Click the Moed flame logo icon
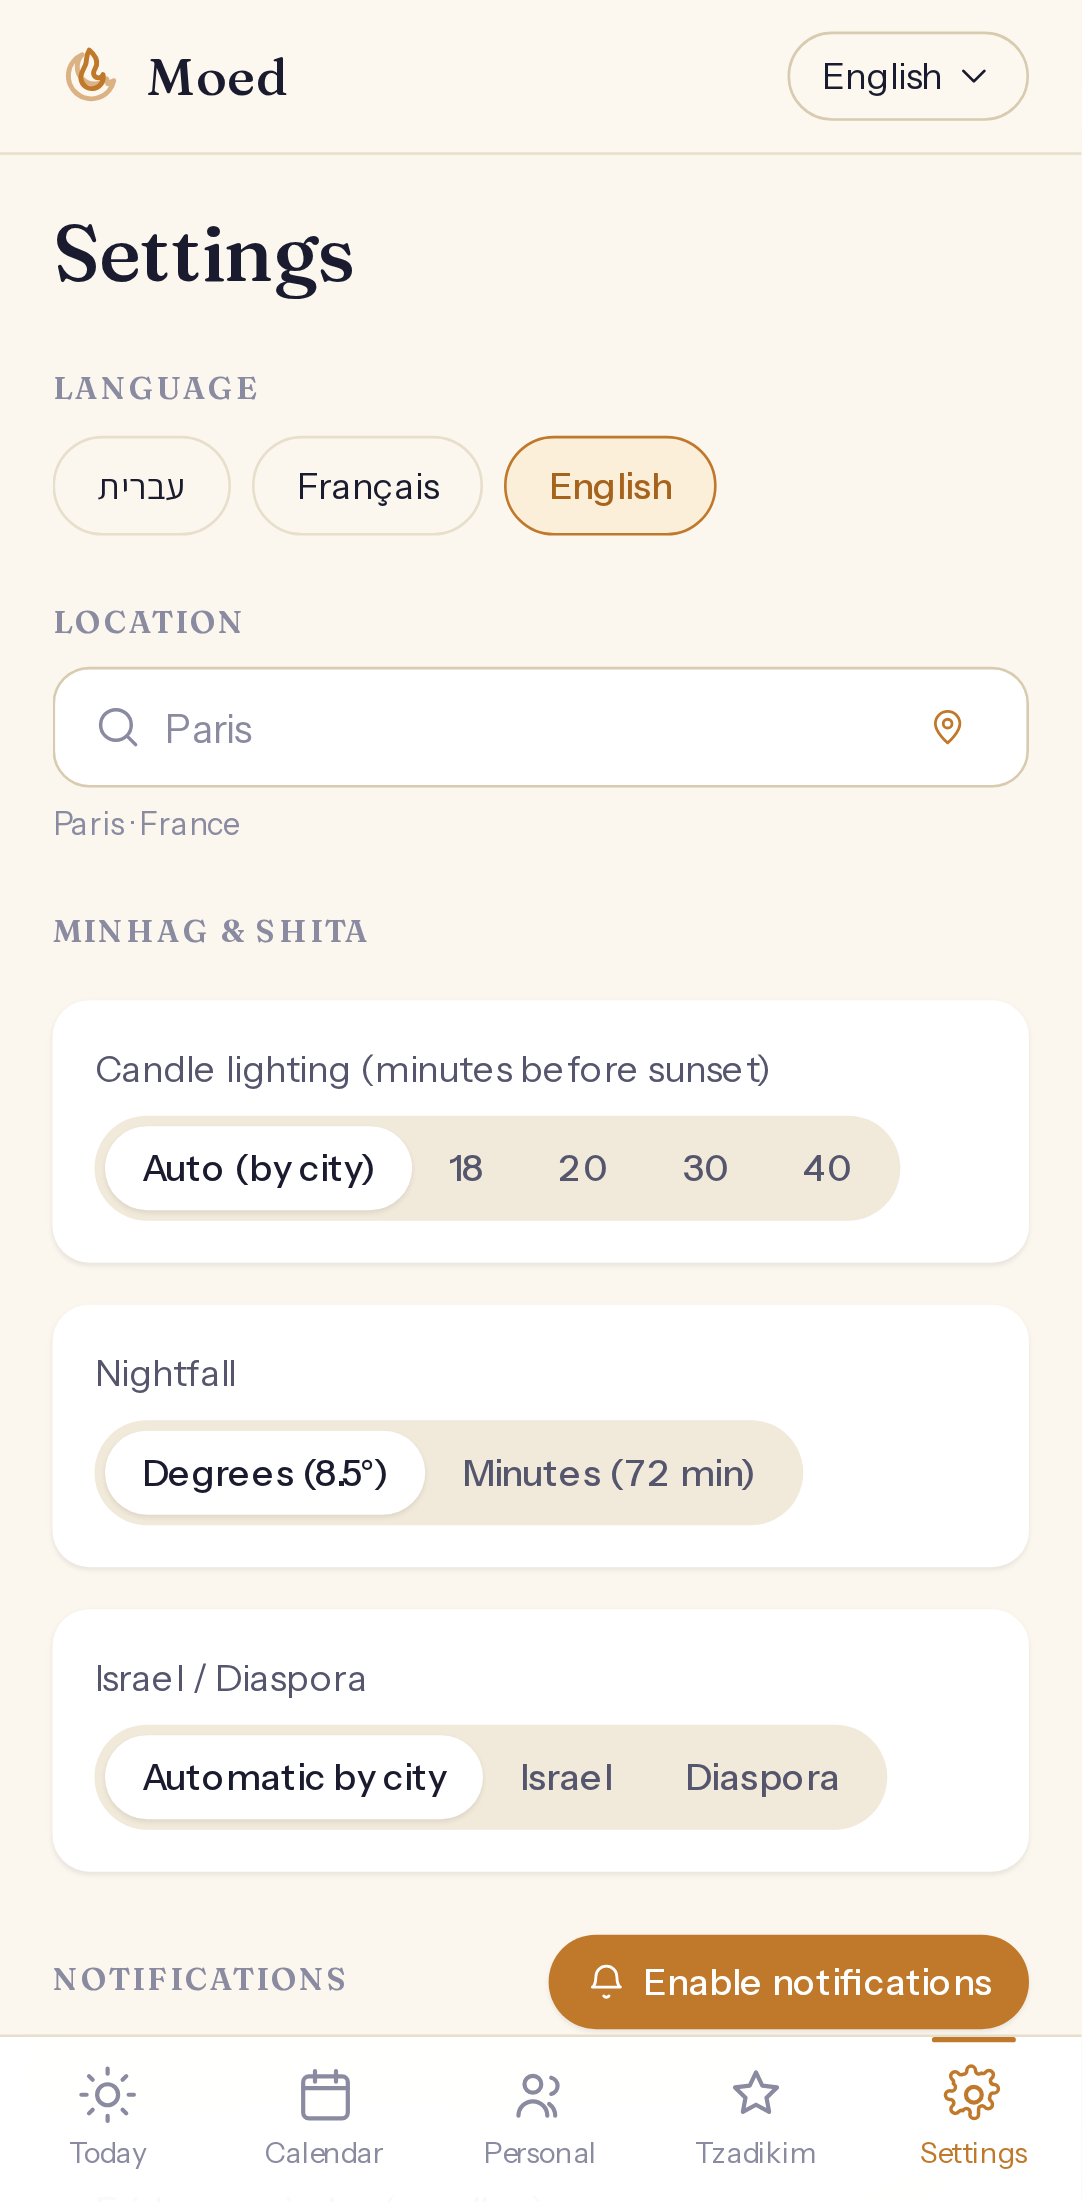The height and width of the screenshot is (2202, 1082). tap(91, 76)
